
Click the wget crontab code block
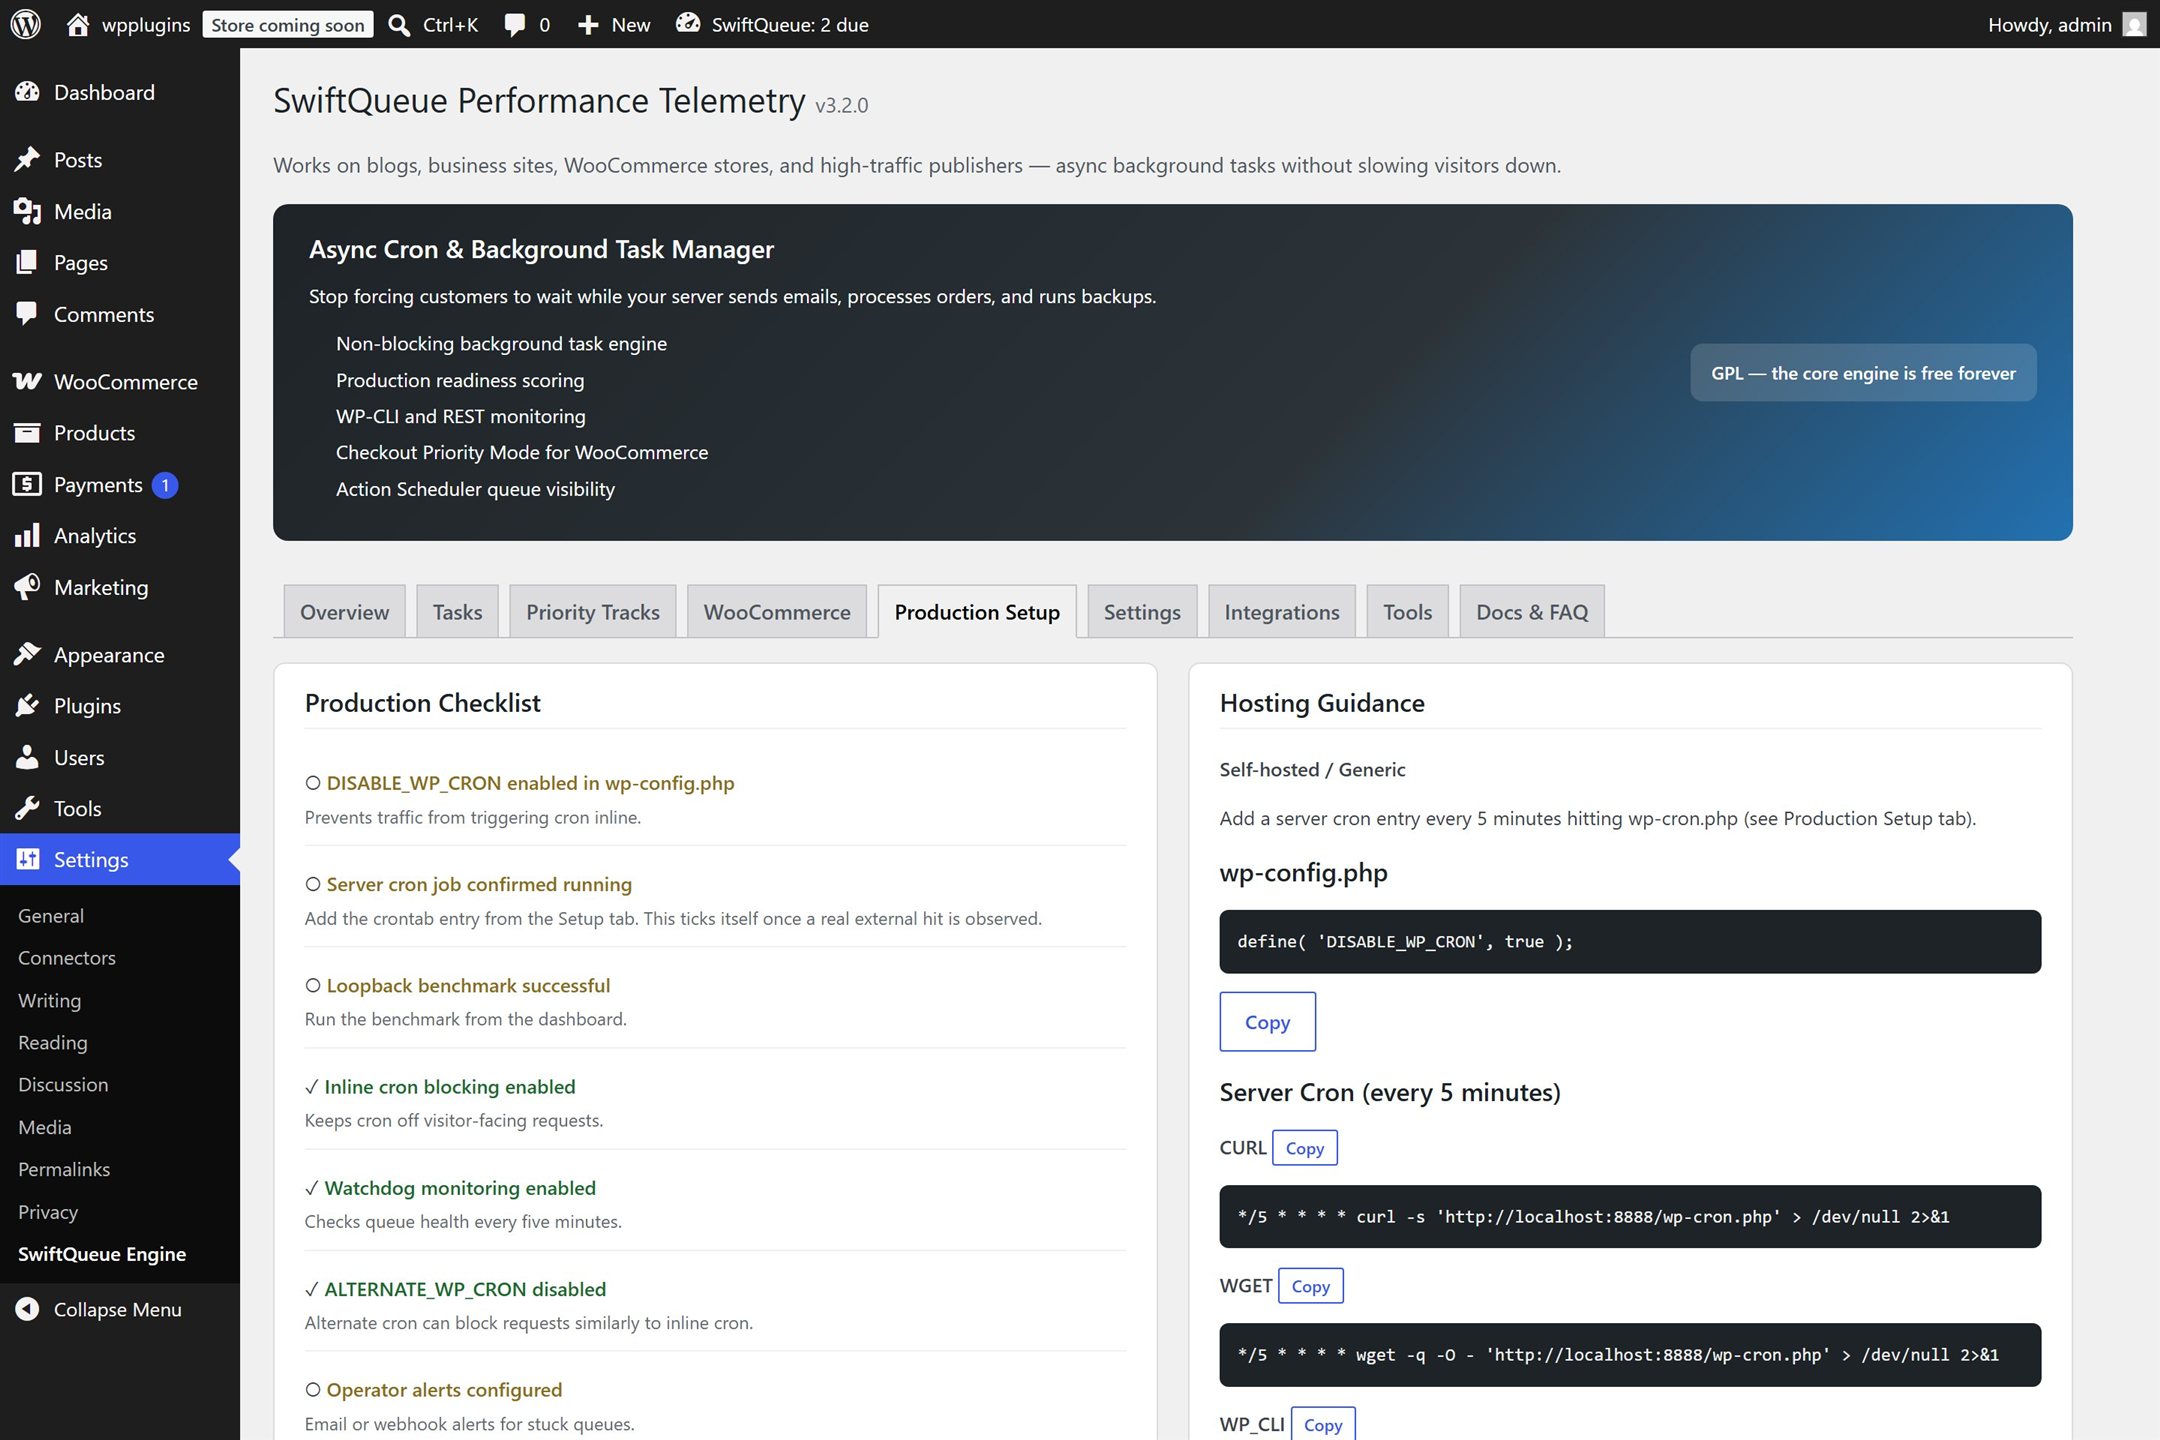[x=1630, y=1355]
